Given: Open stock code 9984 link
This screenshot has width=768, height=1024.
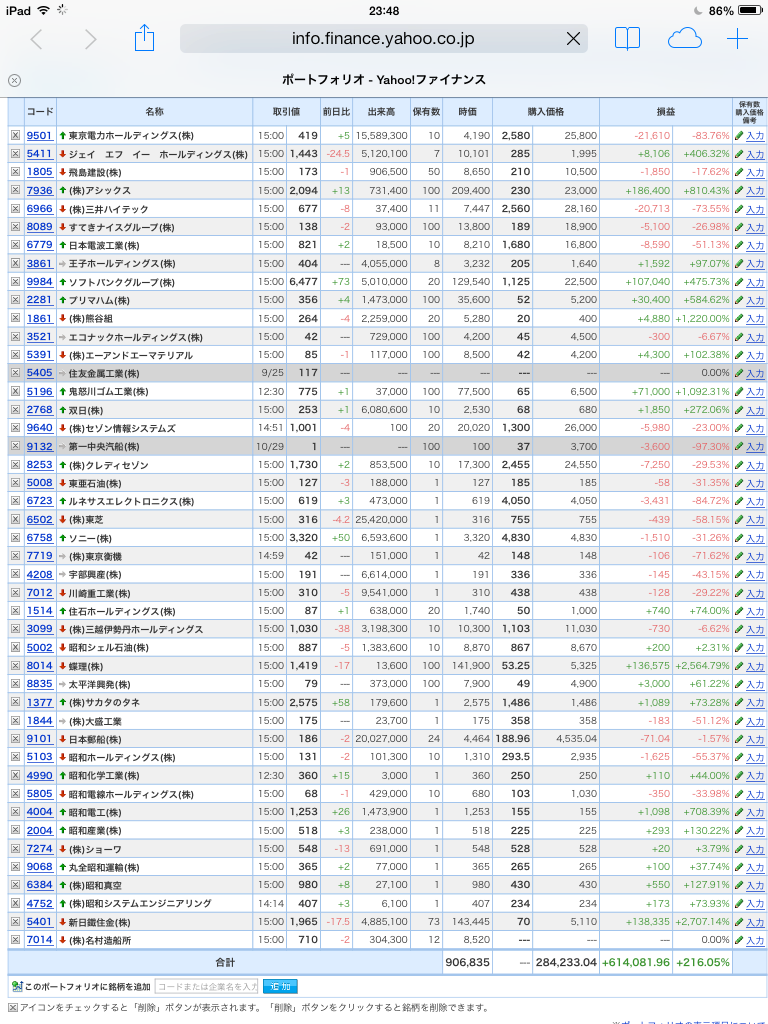Looking at the screenshot, I should pos(40,282).
